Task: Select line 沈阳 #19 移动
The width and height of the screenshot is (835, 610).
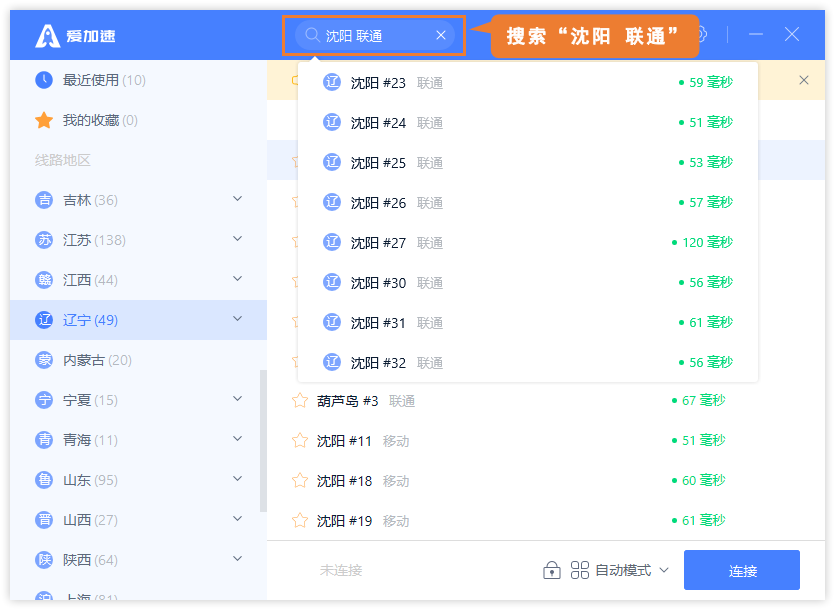Action: pyautogui.click(x=546, y=520)
